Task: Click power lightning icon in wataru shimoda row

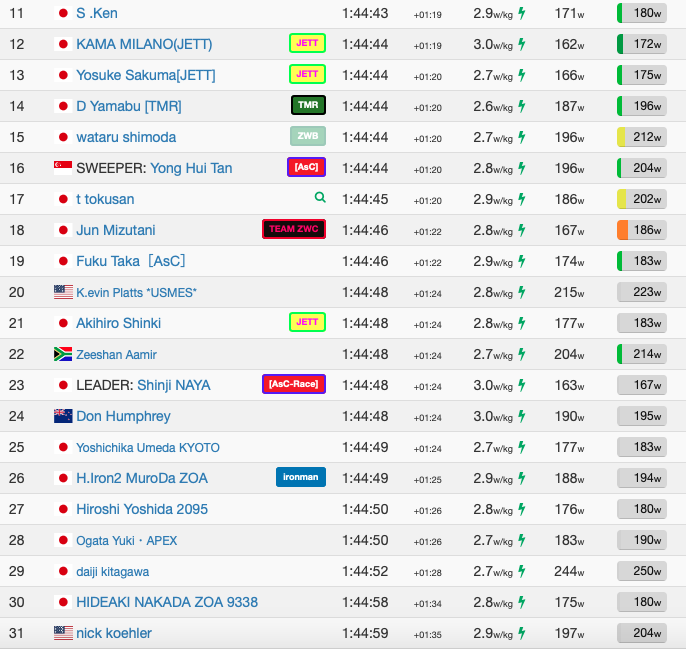Action: 522,137
